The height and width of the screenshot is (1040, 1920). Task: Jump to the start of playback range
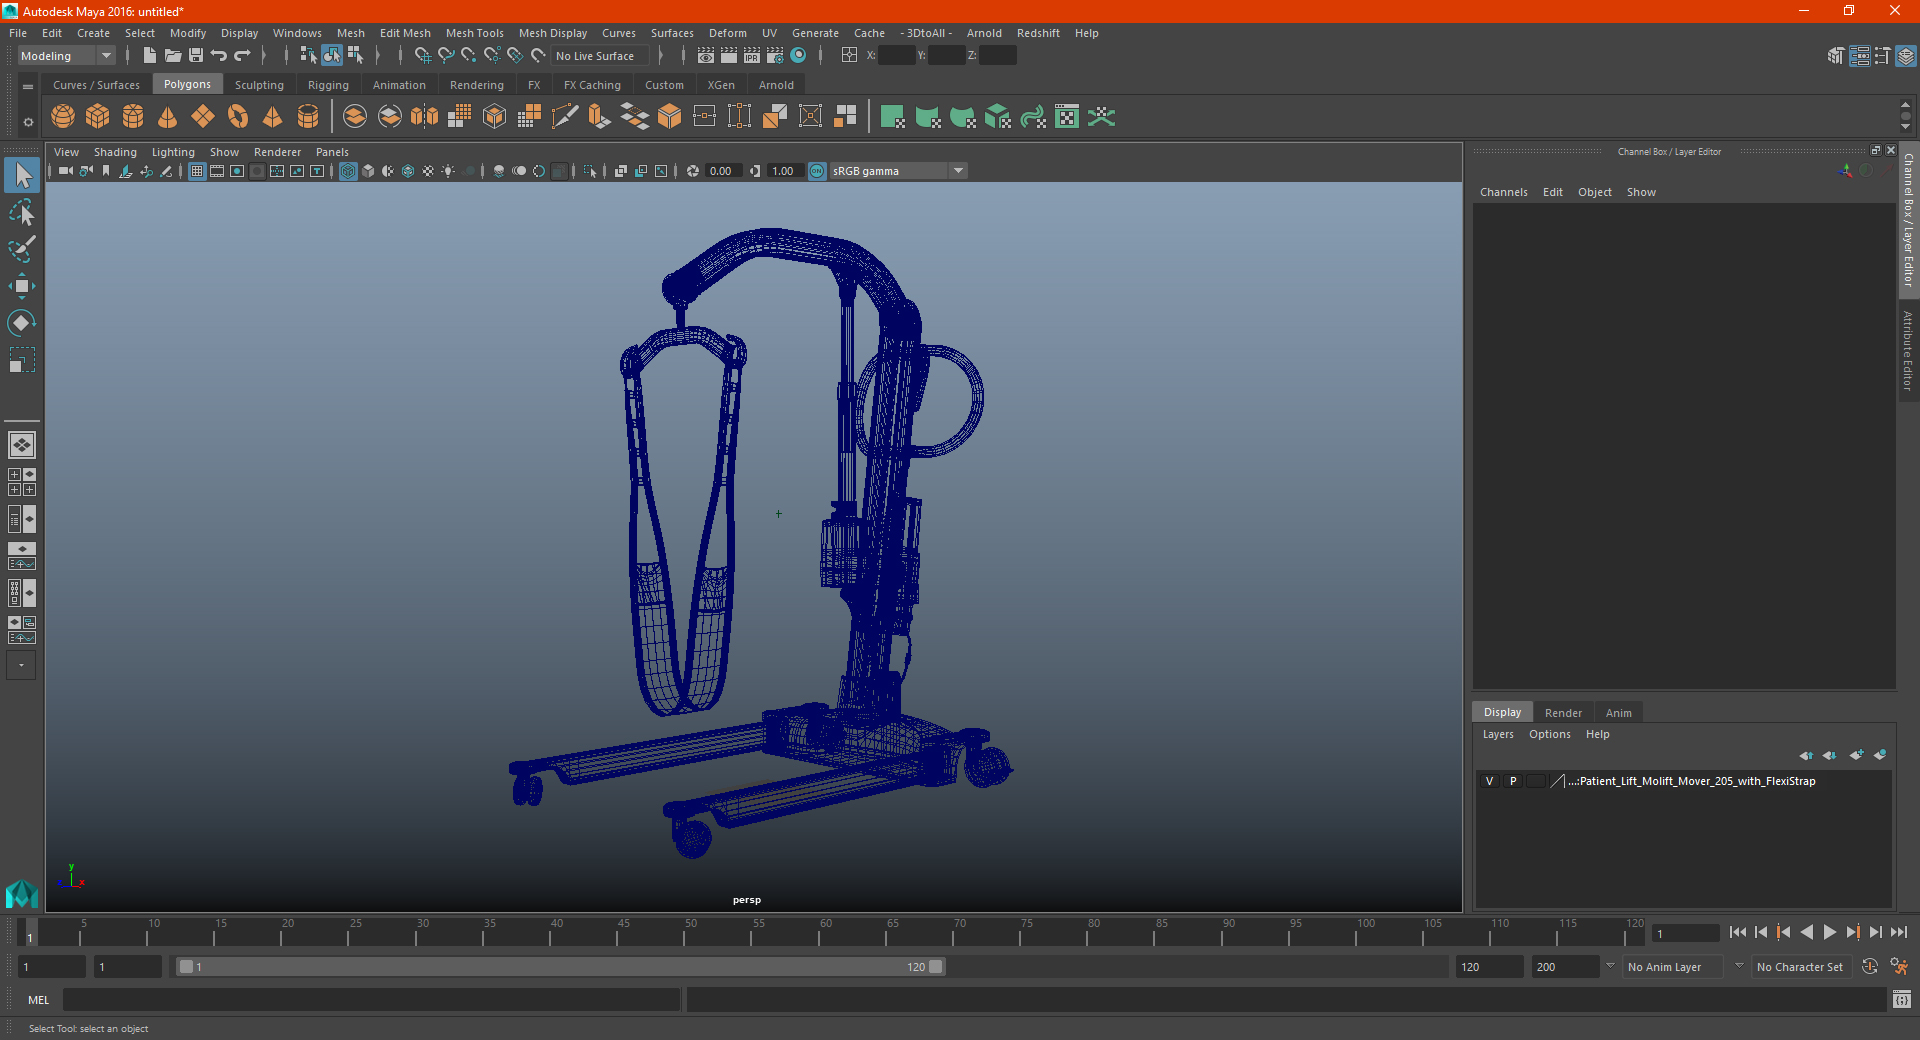click(1737, 932)
